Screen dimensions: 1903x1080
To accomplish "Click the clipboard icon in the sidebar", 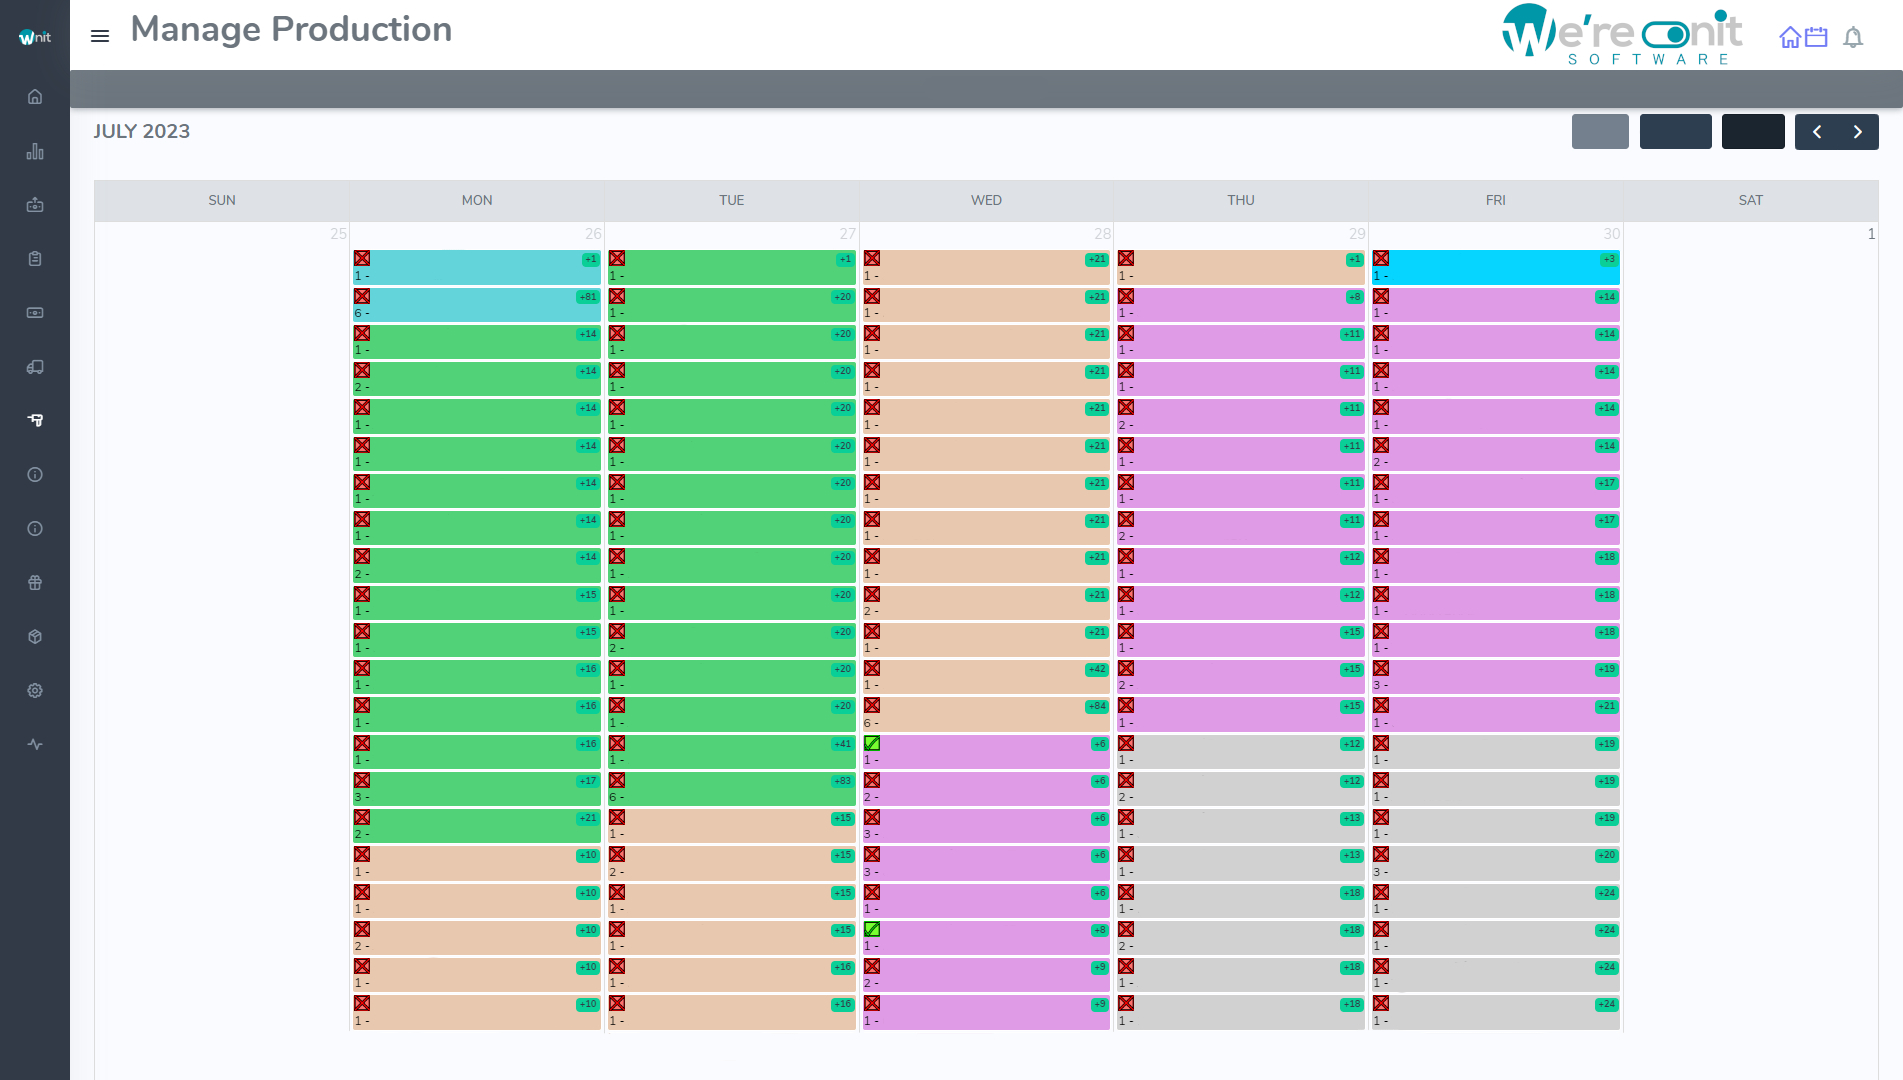I will [35, 259].
